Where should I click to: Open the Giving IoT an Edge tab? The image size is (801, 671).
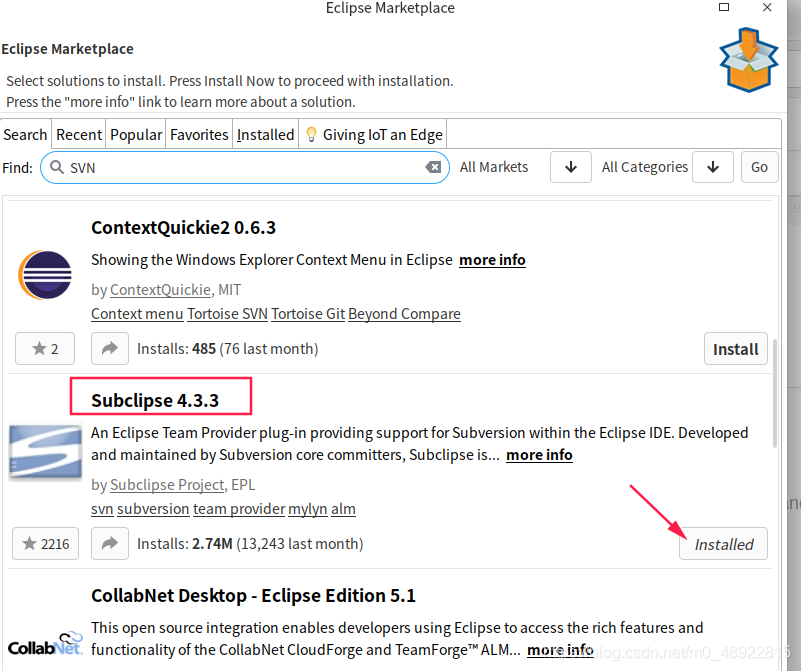click(374, 135)
